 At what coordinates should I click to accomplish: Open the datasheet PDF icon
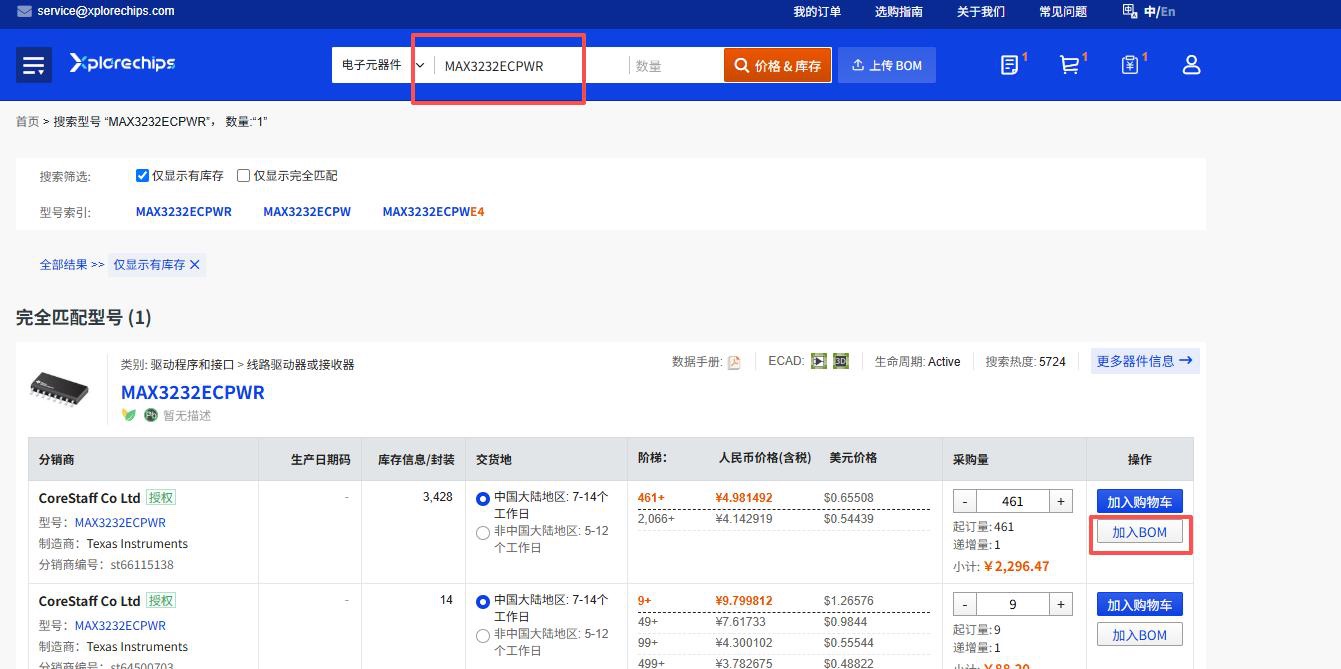734,362
